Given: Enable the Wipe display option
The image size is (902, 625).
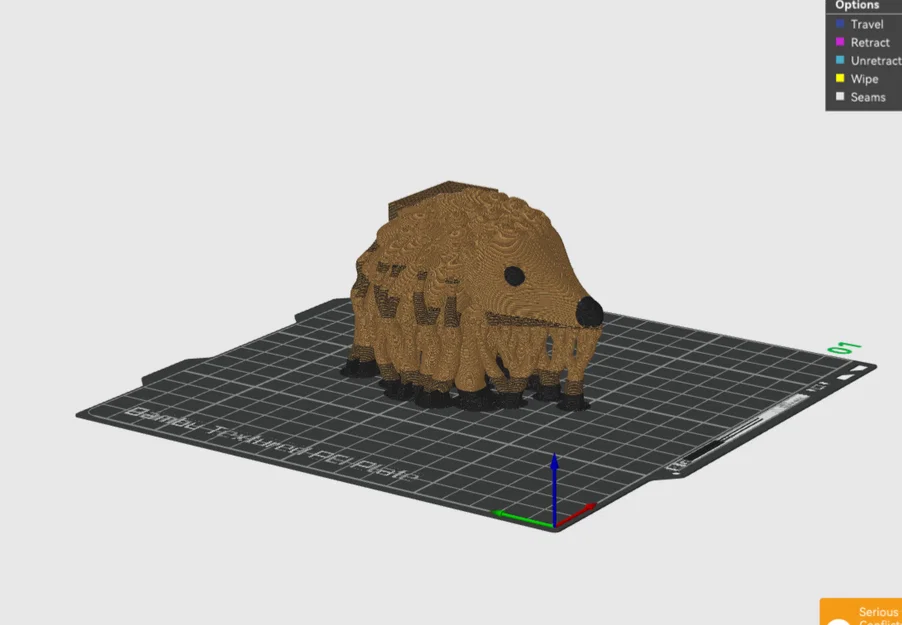Looking at the screenshot, I should tap(866, 78).
